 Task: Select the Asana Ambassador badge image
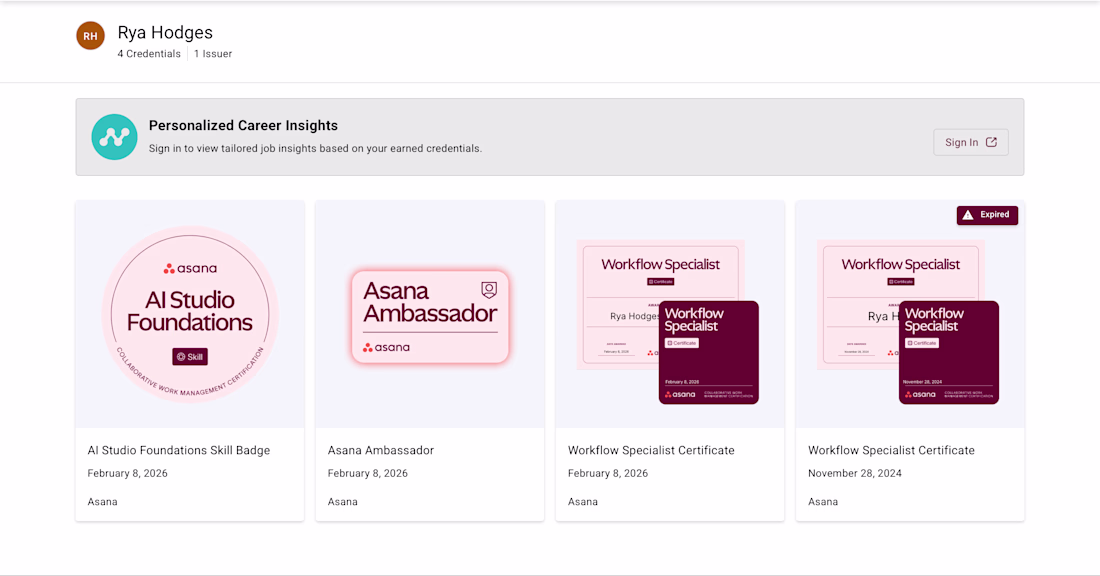(x=430, y=316)
